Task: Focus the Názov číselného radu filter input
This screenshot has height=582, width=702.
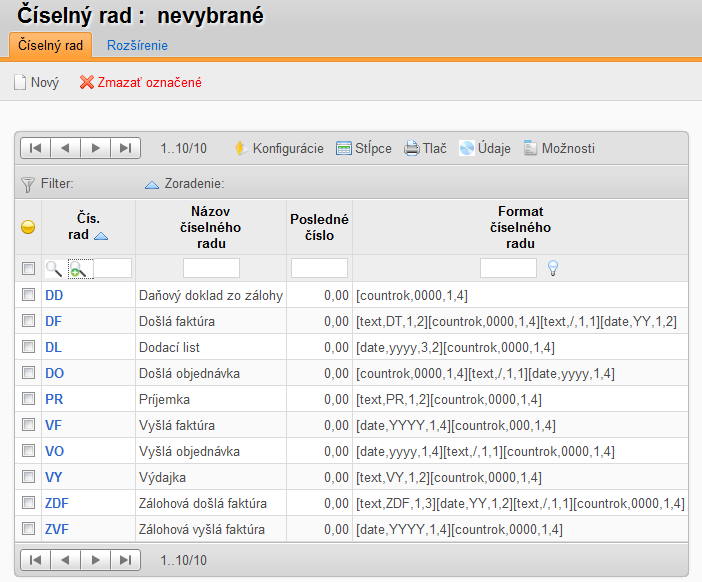Action: (x=211, y=268)
